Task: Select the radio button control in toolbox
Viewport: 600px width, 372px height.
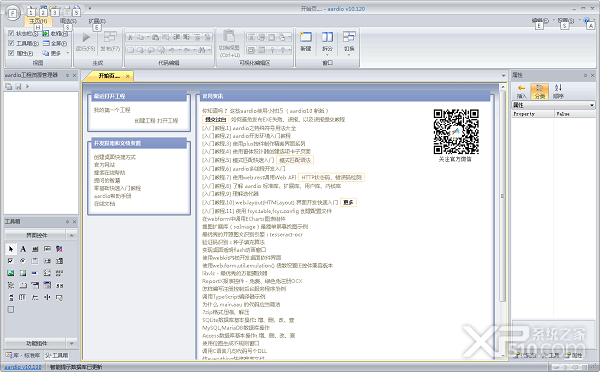Action: coord(23,261)
